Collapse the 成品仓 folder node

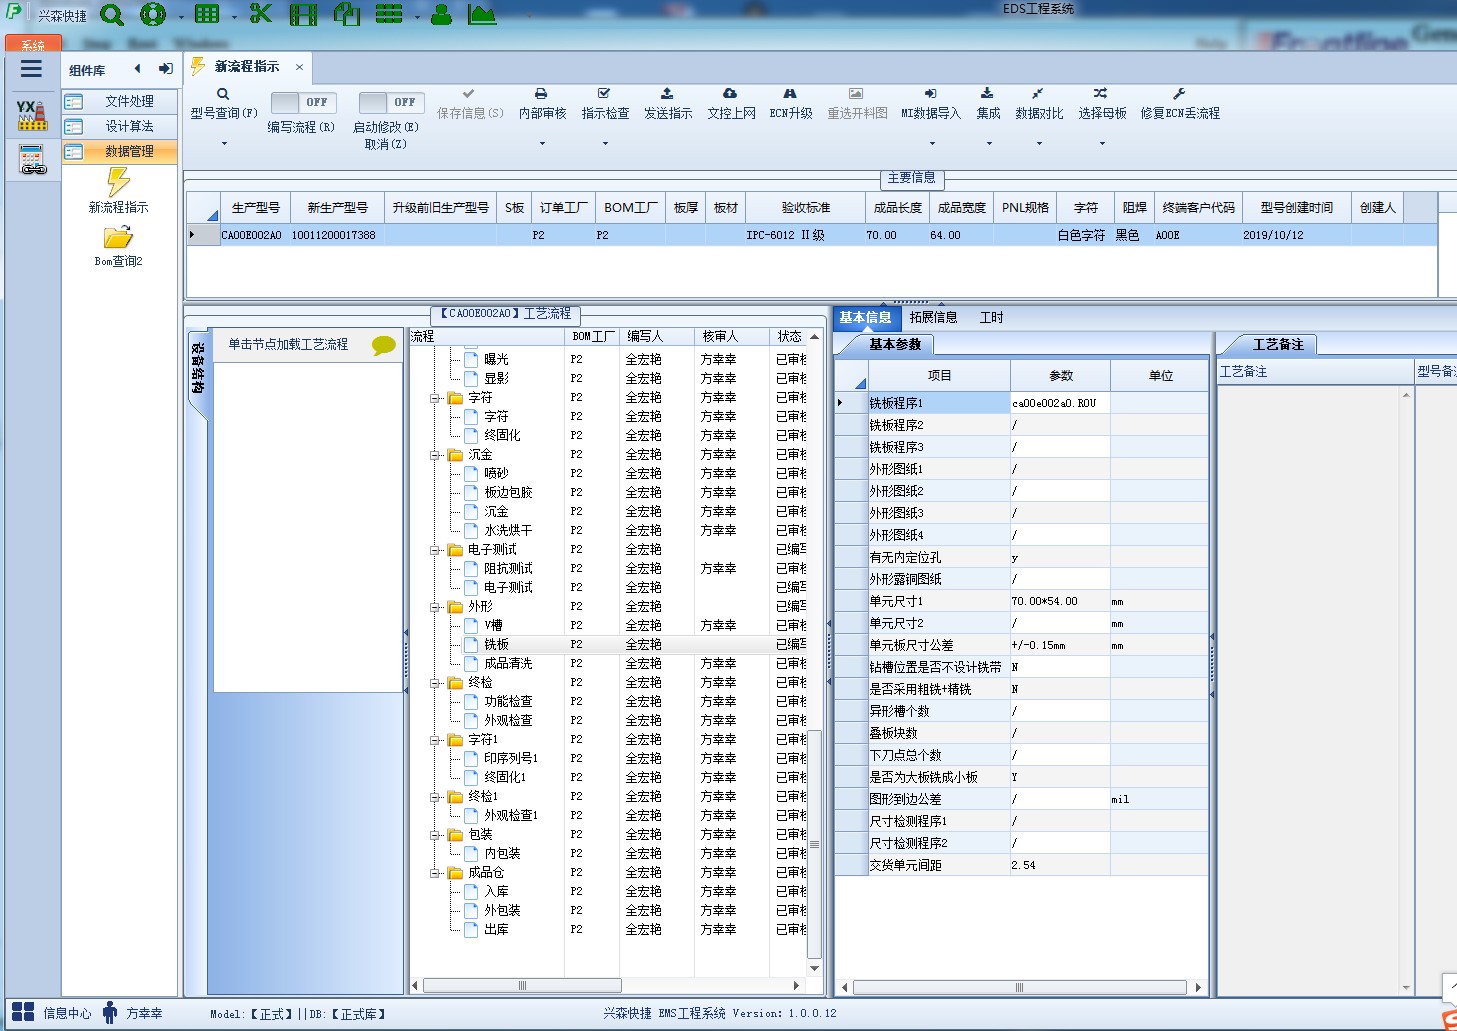coord(435,873)
